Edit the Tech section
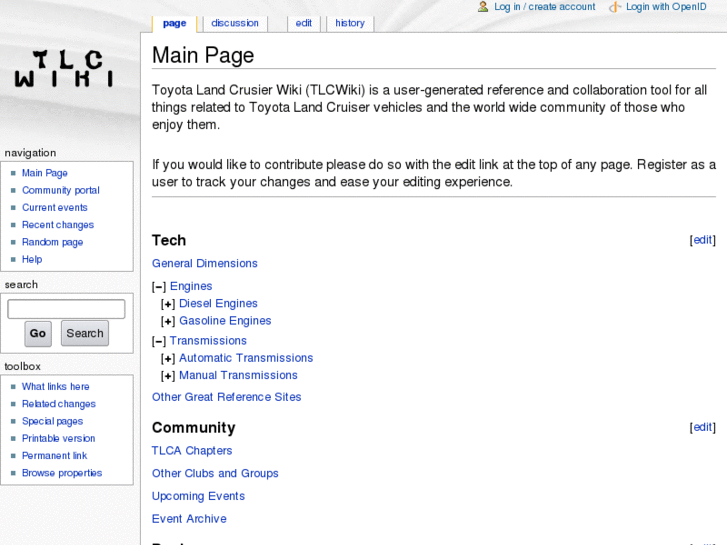This screenshot has width=727, height=545. coord(702,240)
